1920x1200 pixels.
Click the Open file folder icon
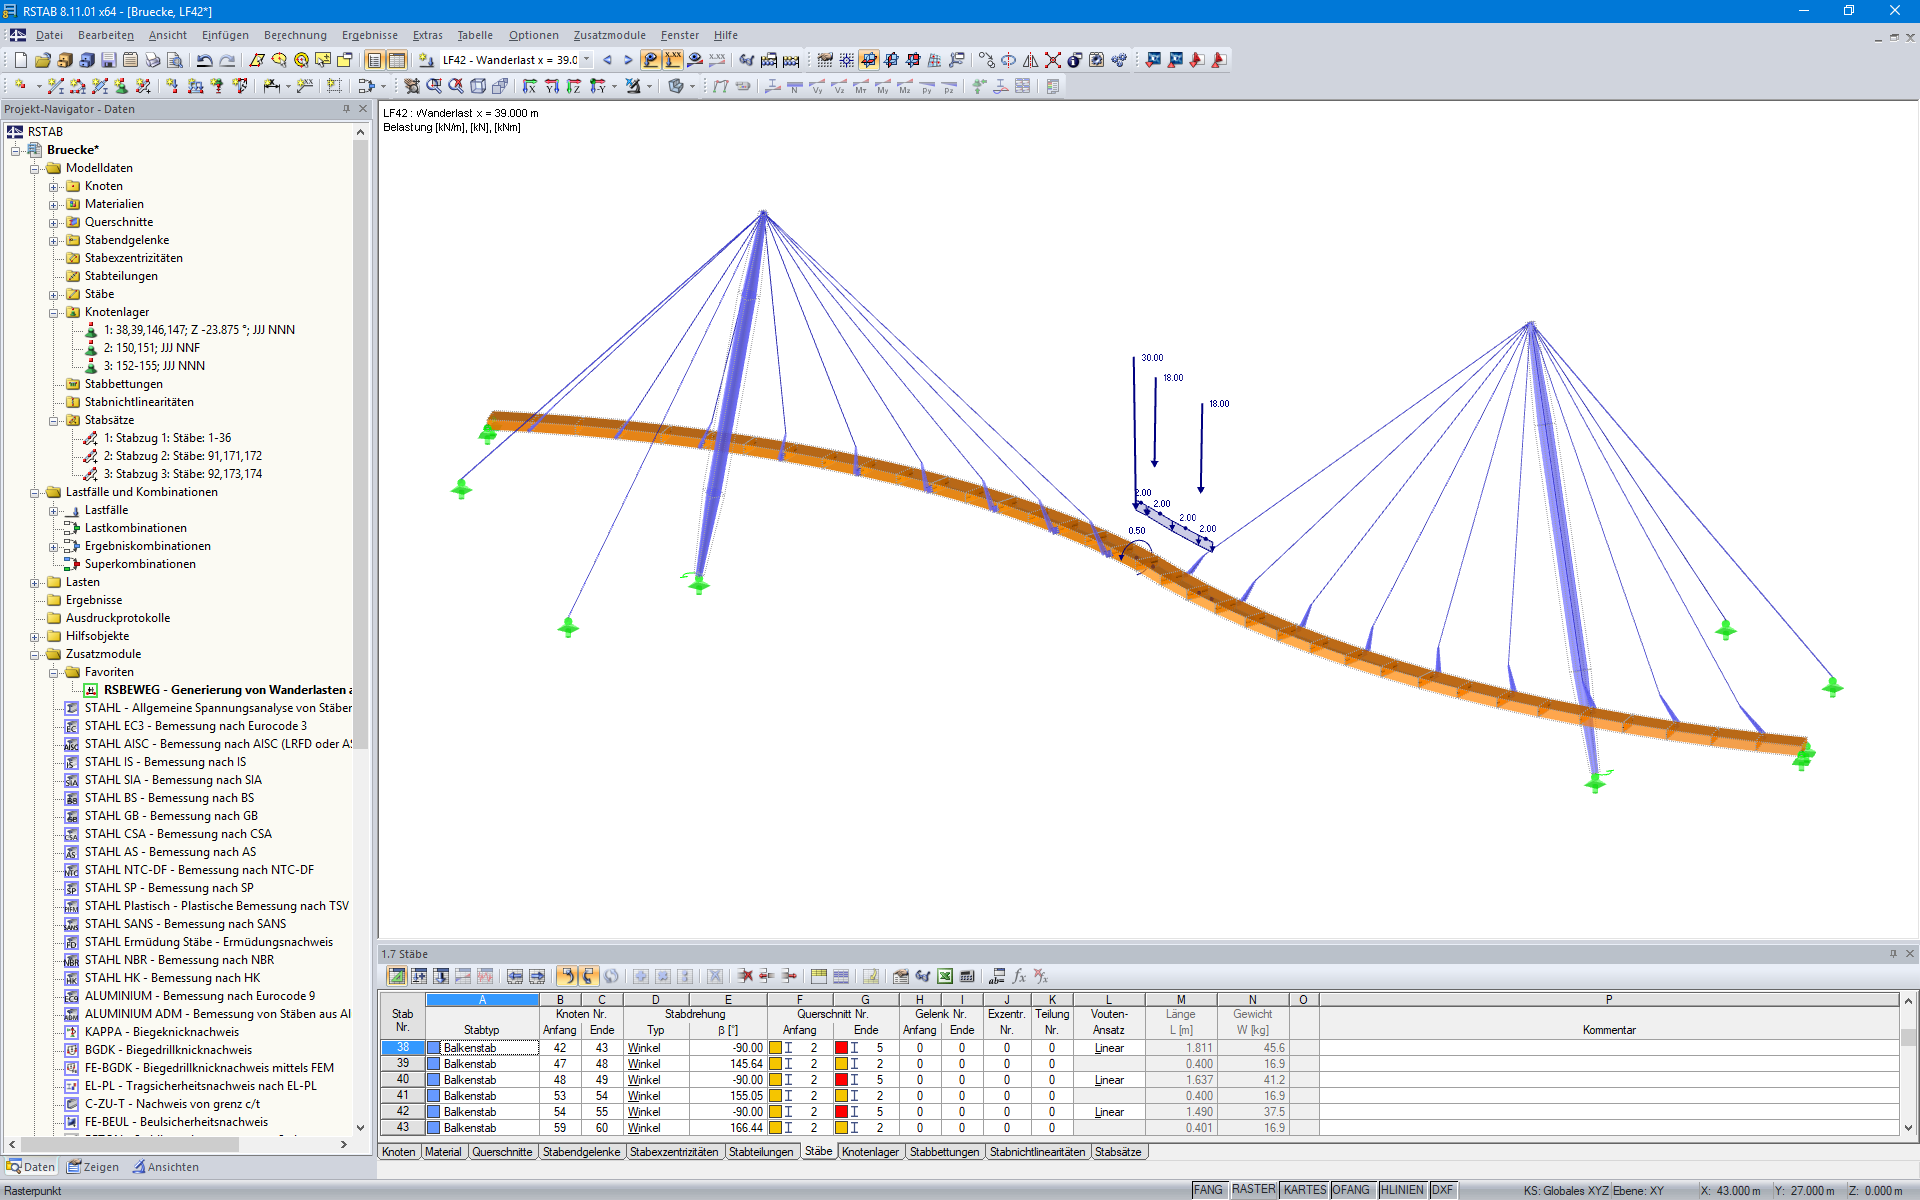pyautogui.click(x=42, y=60)
